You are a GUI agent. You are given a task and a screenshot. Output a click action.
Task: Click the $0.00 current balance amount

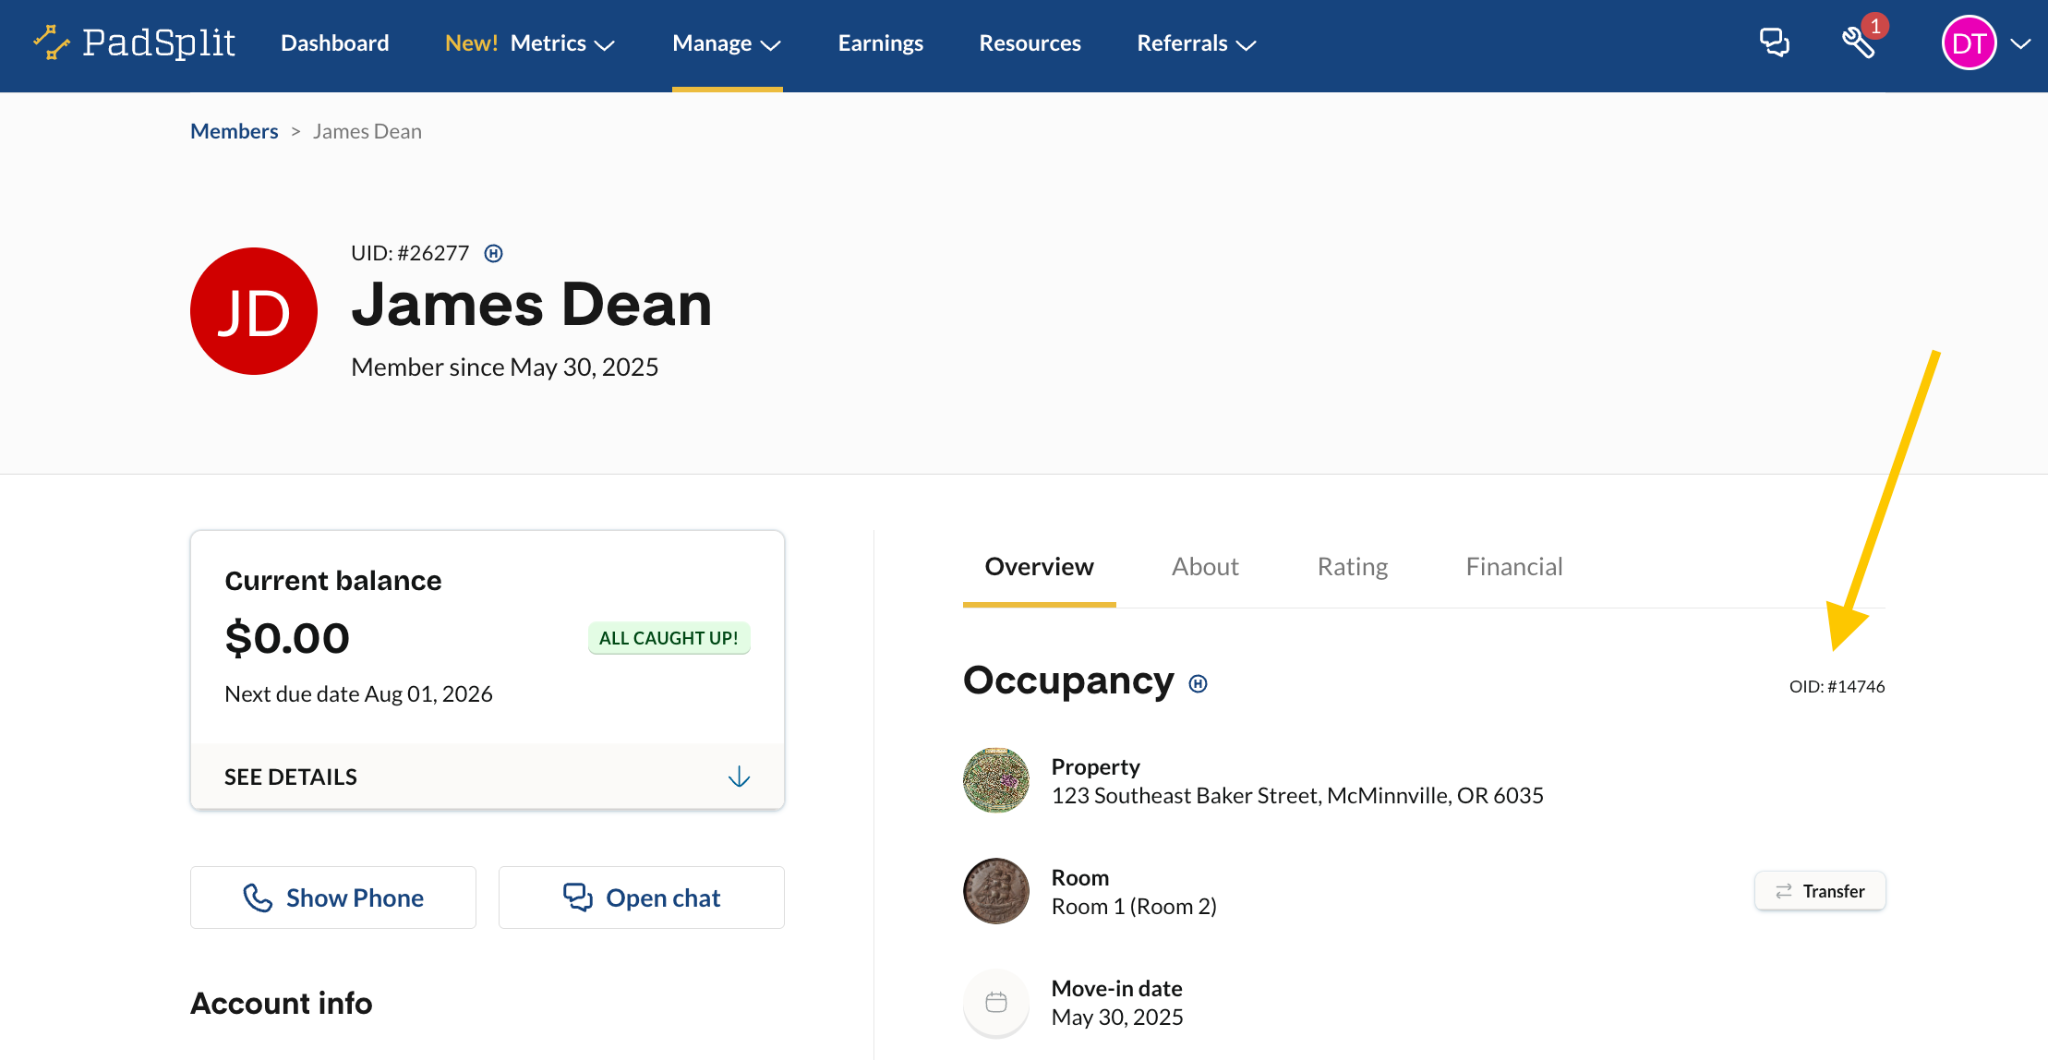pos(287,638)
